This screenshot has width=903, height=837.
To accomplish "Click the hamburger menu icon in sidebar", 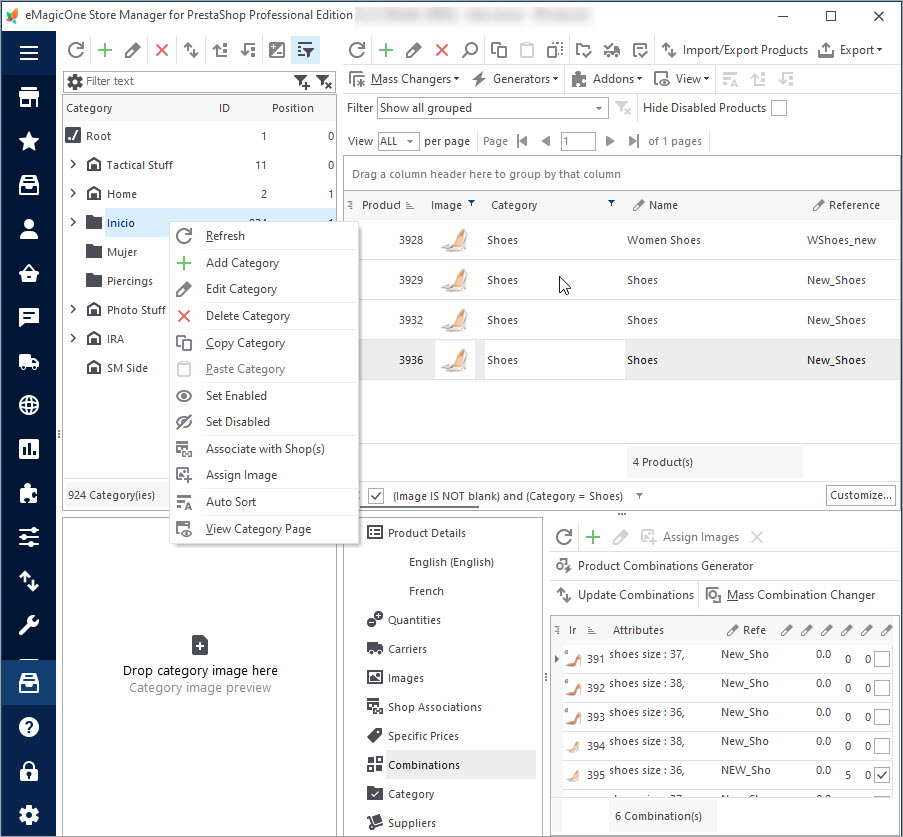I will click(x=29, y=53).
